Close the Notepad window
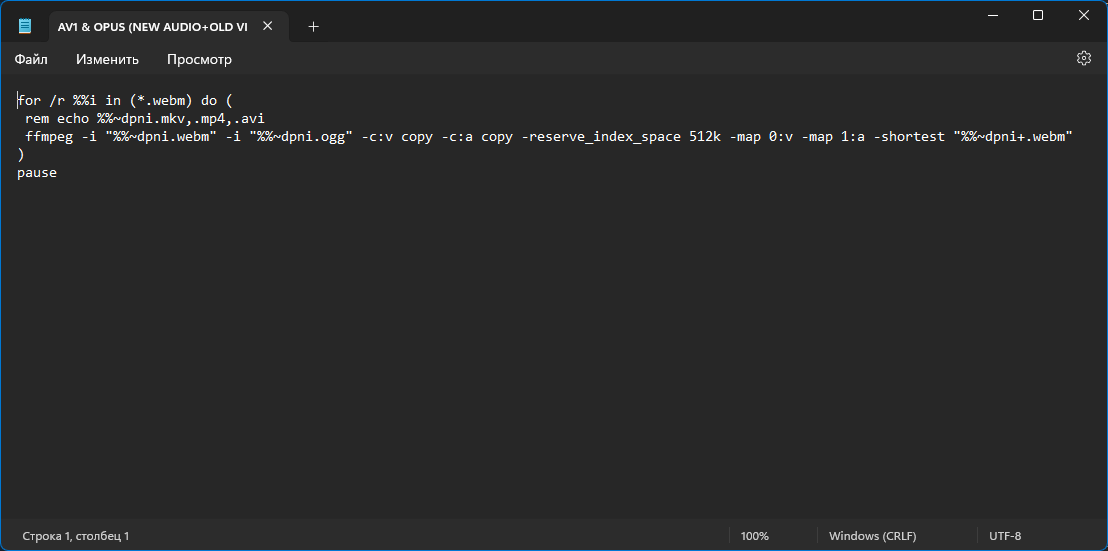The width and height of the screenshot is (1108, 551). coord(1083,15)
